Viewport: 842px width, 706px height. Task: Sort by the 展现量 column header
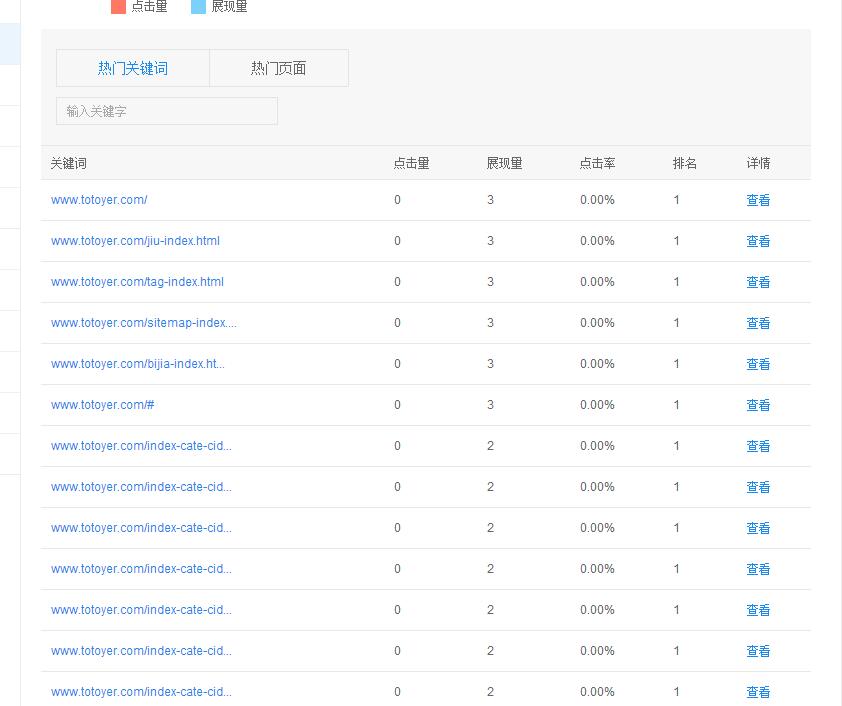coord(504,163)
